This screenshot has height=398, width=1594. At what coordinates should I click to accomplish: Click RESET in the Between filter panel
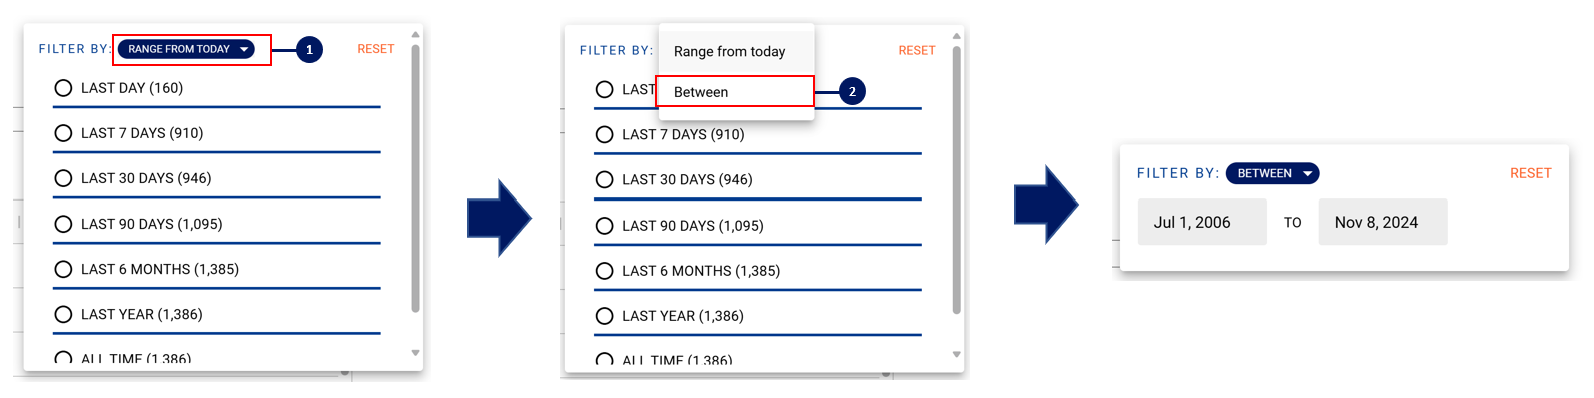click(1530, 173)
